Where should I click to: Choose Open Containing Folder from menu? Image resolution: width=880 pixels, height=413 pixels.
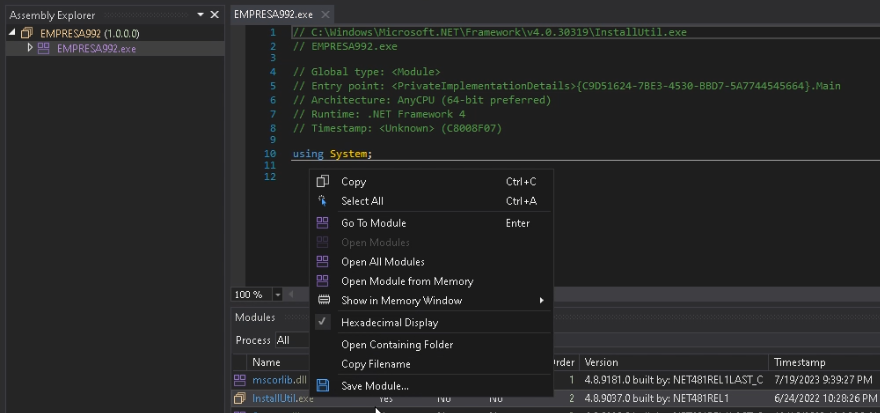pyautogui.click(x=397, y=344)
